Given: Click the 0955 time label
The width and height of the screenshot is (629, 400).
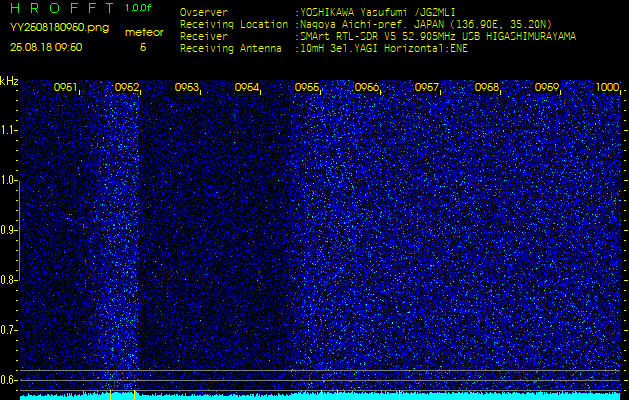Looking at the screenshot, I should (x=307, y=87).
